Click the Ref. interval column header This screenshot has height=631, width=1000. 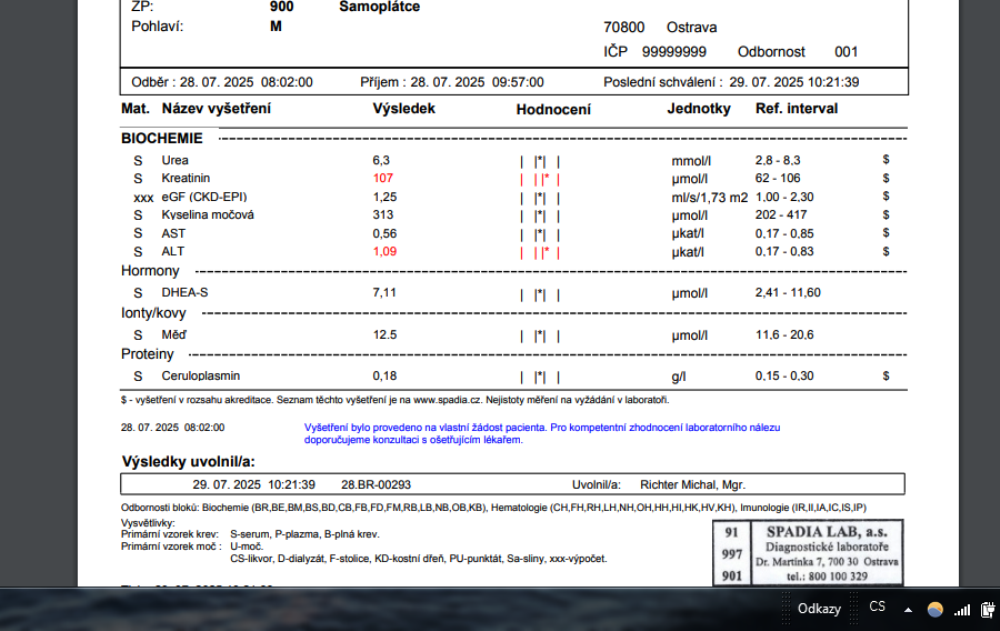point(796,109)
